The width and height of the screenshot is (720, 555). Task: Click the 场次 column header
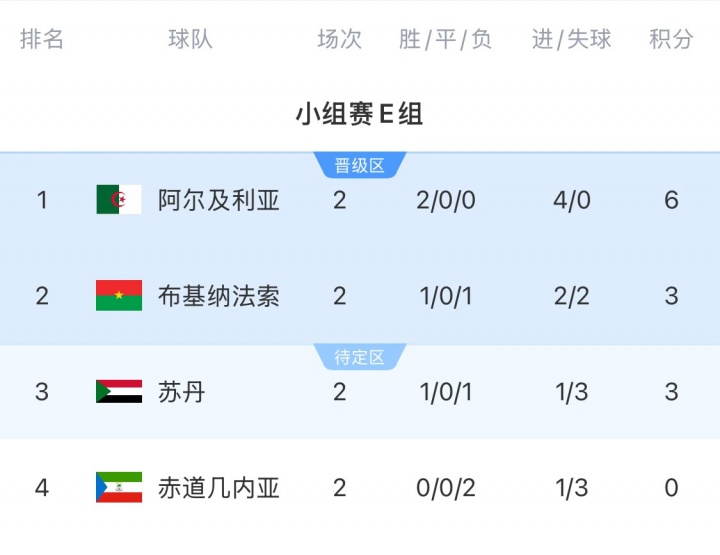[339, 39]
